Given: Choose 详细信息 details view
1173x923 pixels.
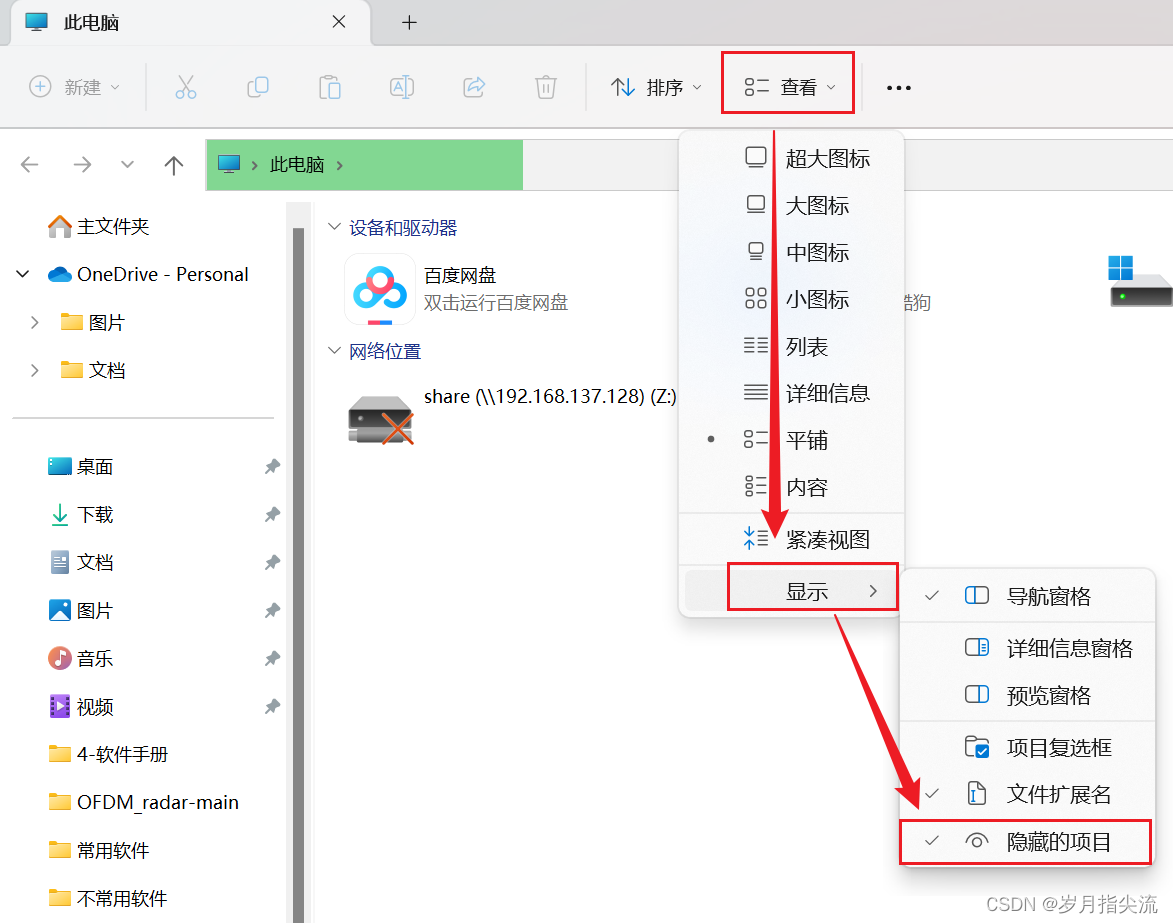Looking at the screenshot, I should click(x=791, y=393).
